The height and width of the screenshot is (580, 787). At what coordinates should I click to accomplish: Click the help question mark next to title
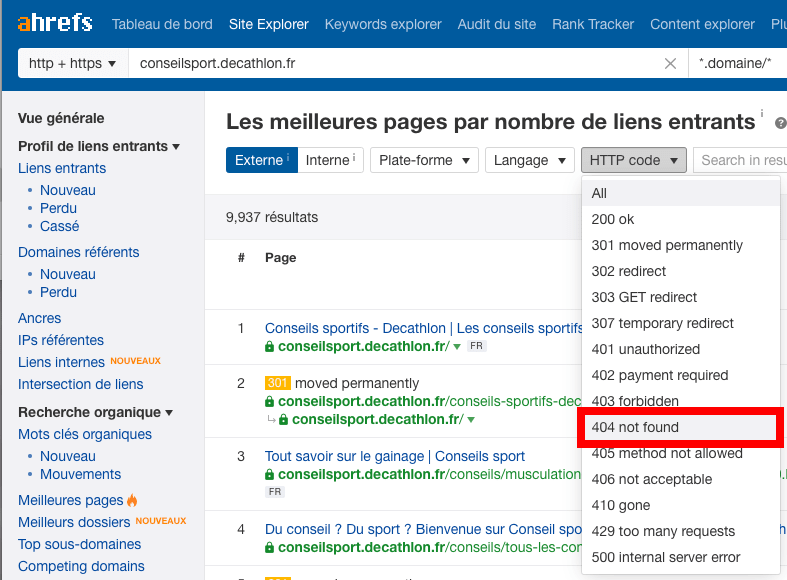780,122
